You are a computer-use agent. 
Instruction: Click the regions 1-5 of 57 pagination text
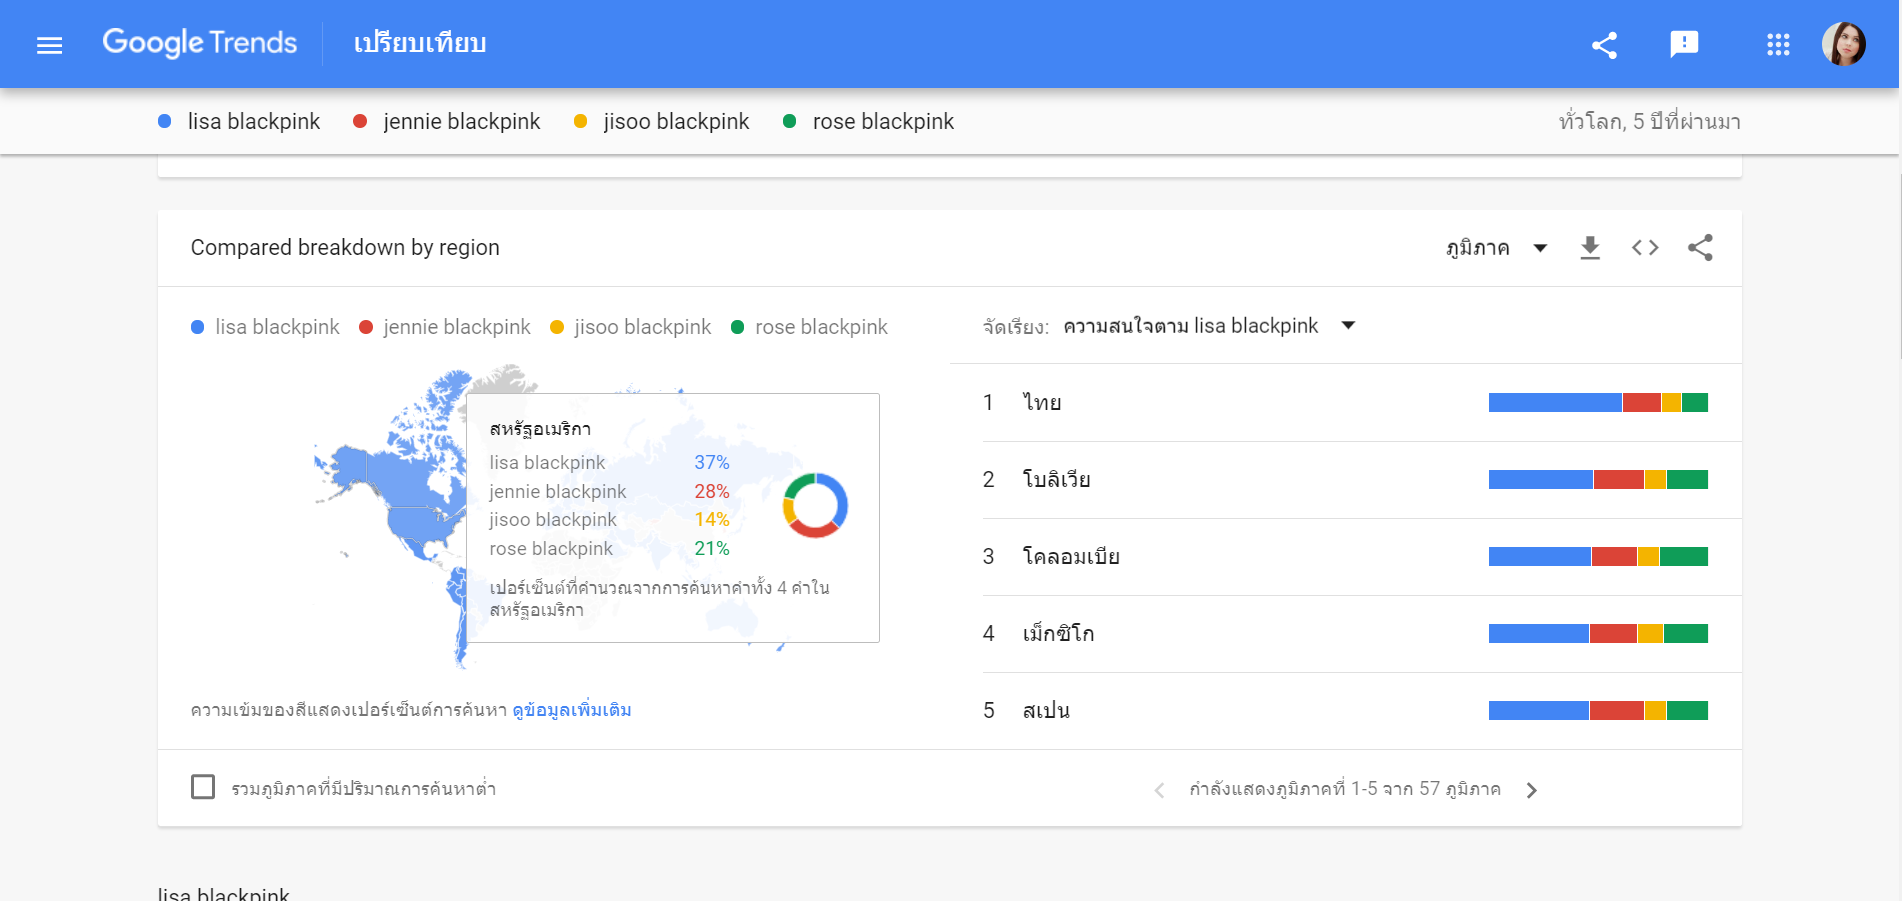[1345, 789]
